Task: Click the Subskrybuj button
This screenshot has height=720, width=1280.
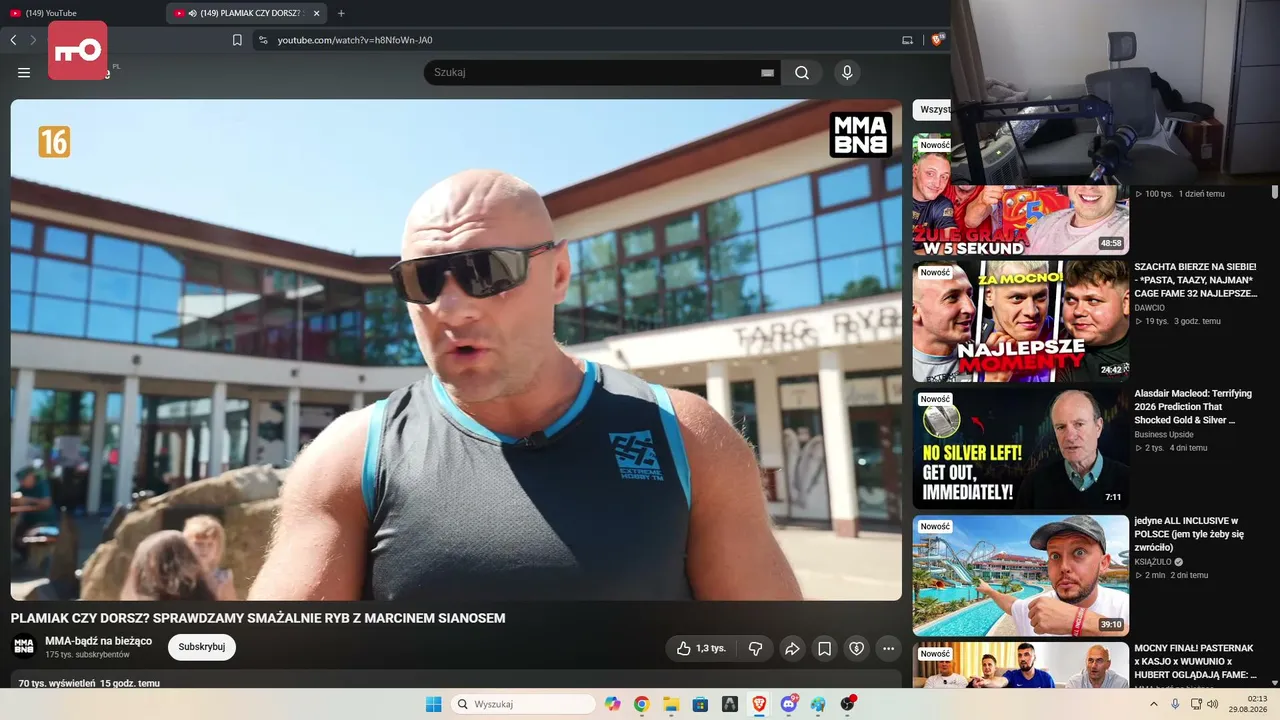Action: click(x=202, y=647)
